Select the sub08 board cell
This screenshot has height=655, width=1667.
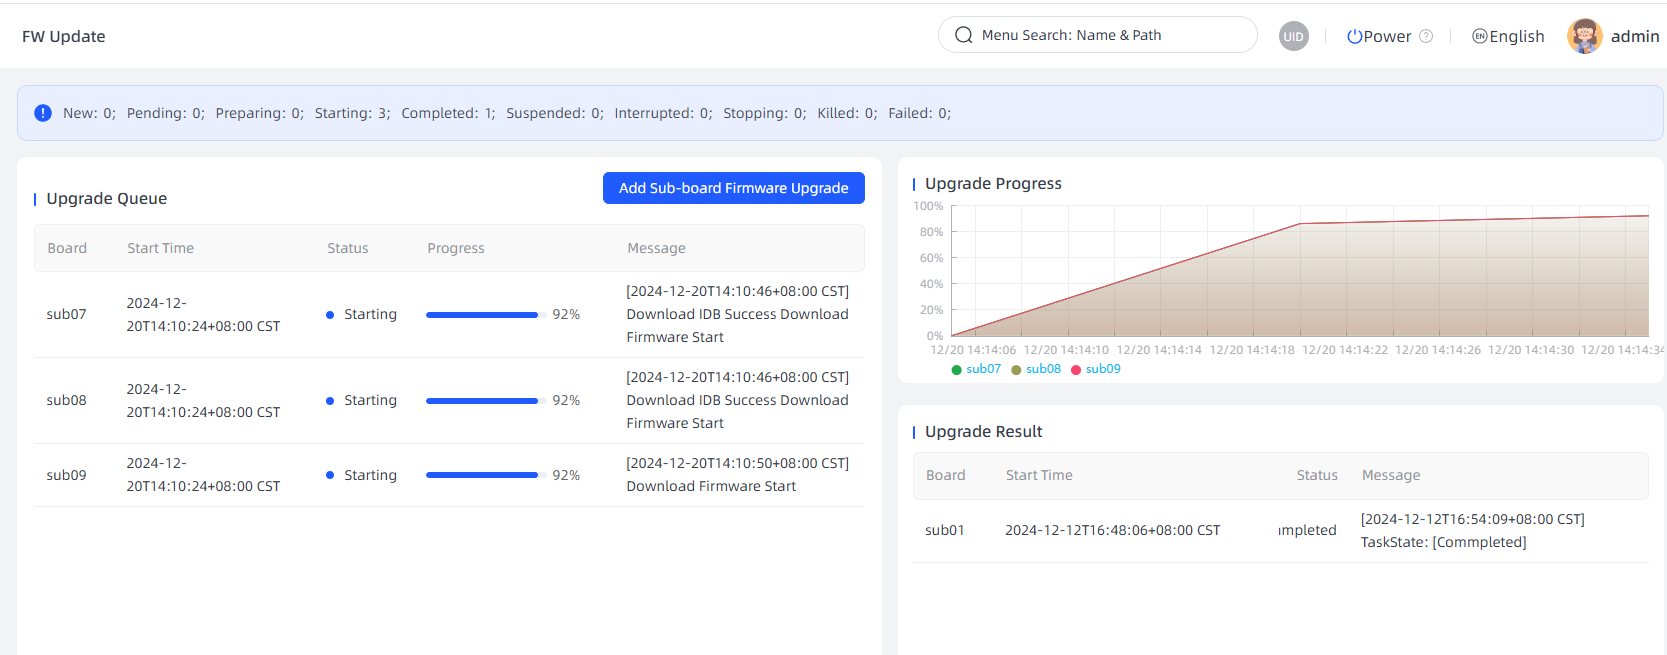pyautogui.click(x=66, y=400)
